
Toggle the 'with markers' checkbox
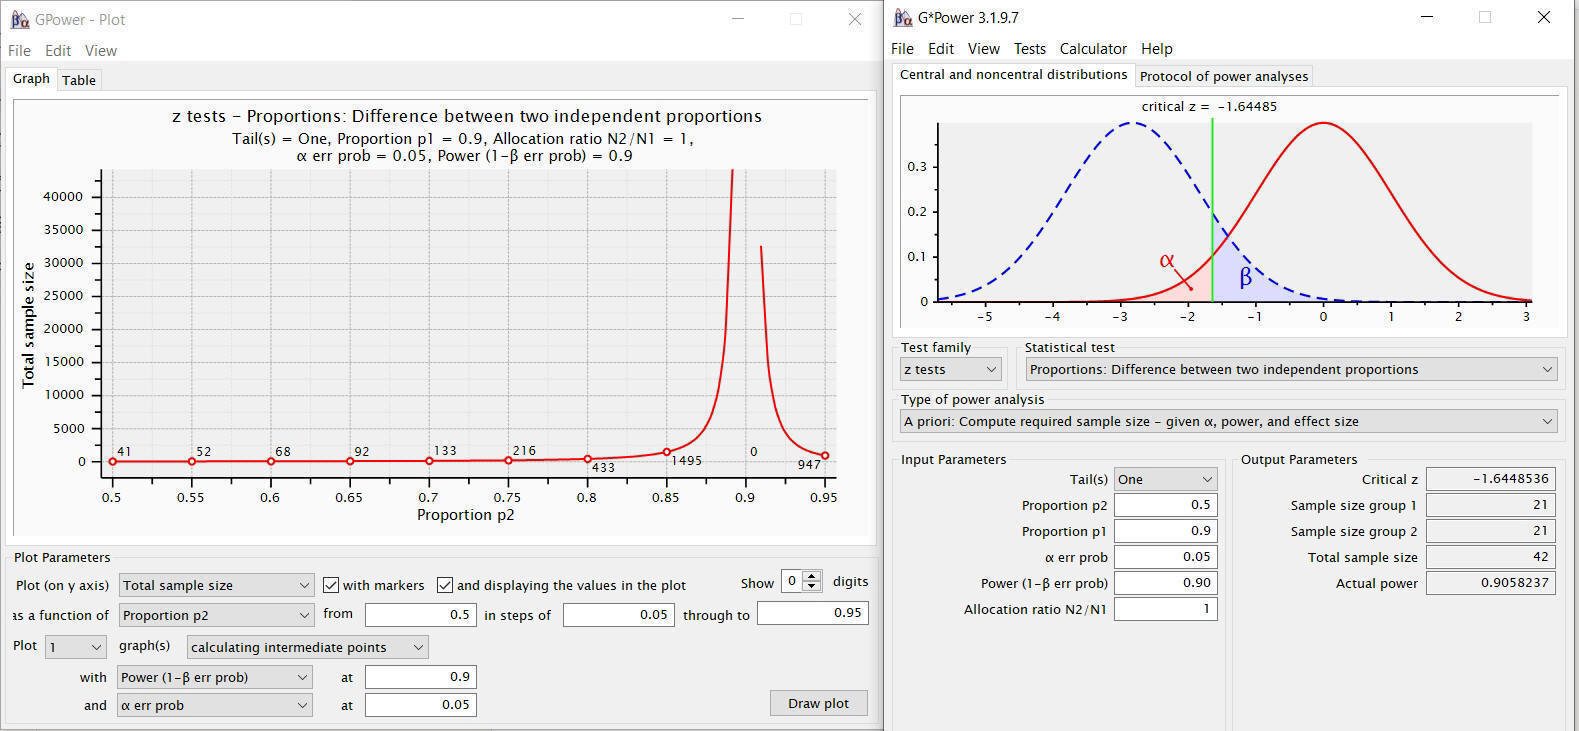(x=331, y=585)
